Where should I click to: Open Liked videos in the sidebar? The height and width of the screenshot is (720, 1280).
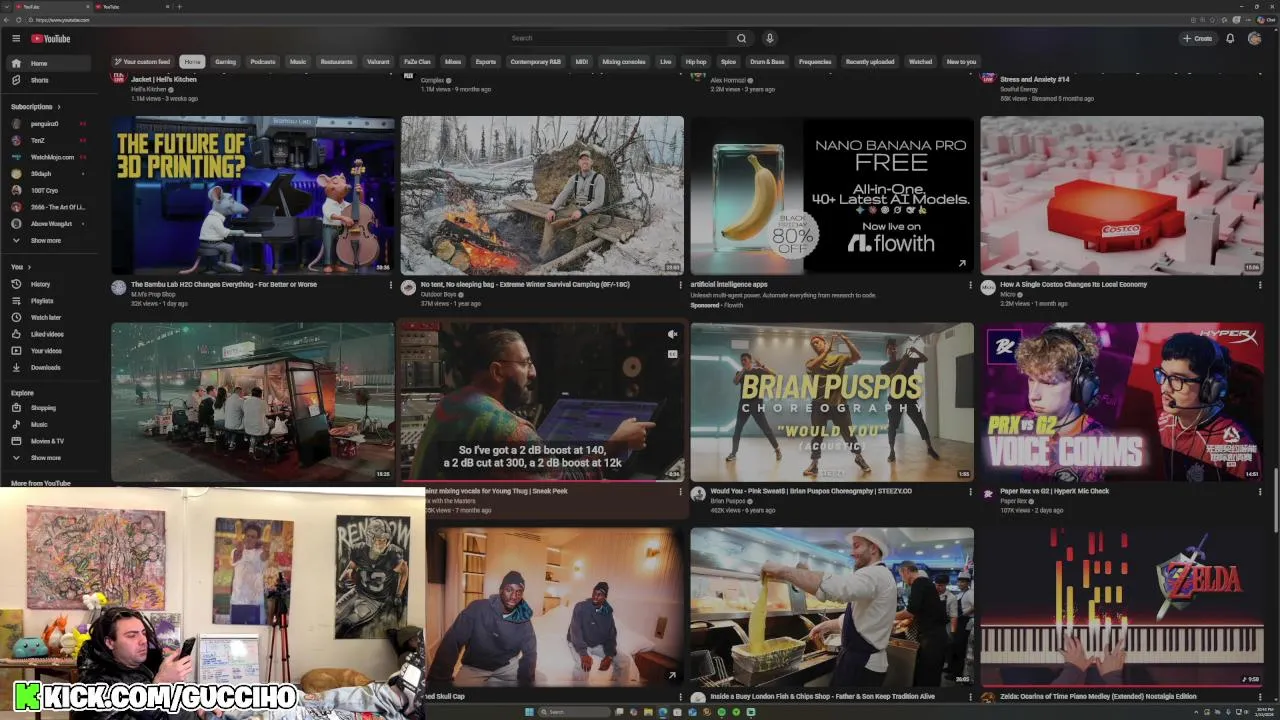pos(48,334)
